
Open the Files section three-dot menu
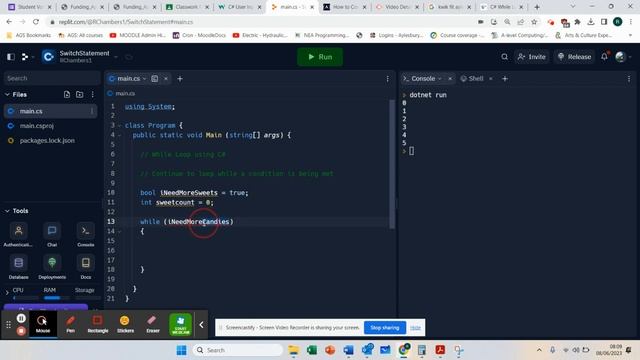93,94
